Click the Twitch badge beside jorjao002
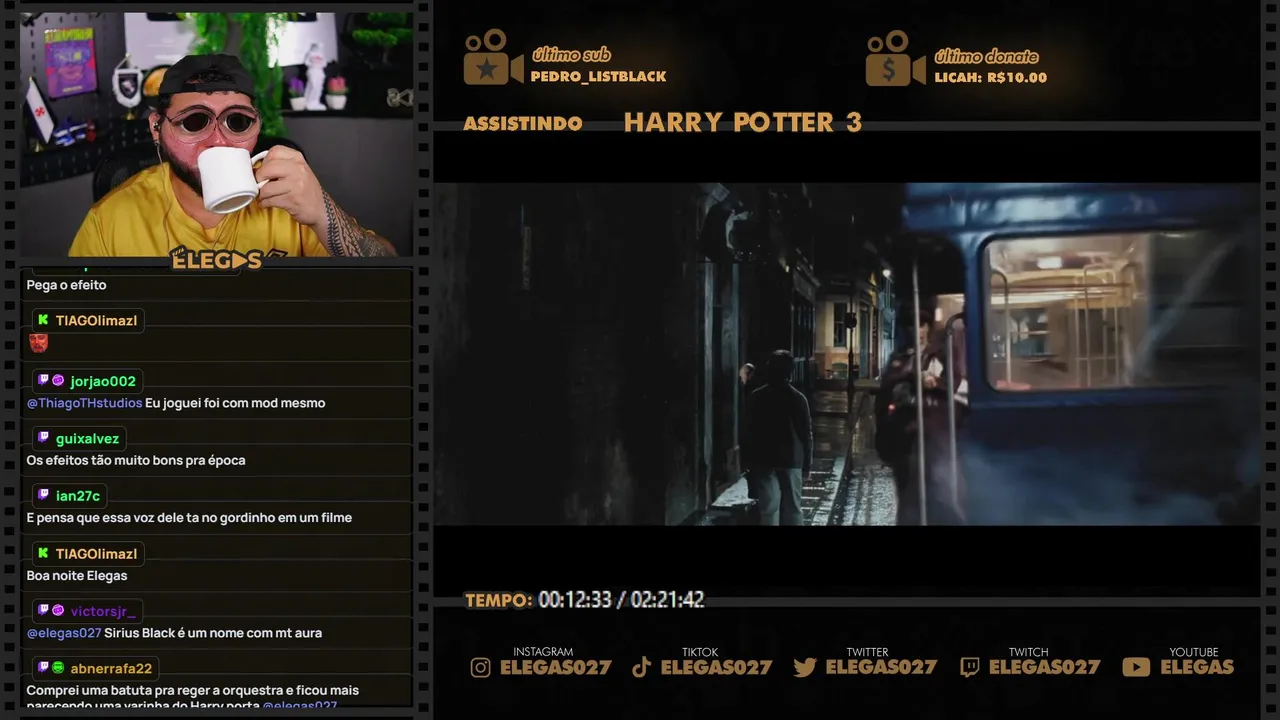The image size is (1280, 720). (43, 380)
